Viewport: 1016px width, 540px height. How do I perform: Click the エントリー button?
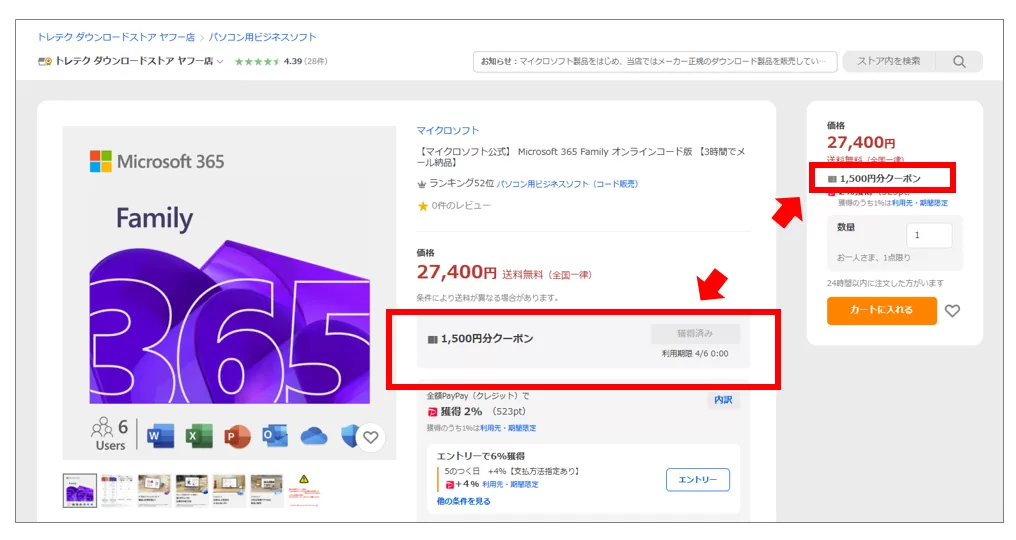click(x=697, y=480)
